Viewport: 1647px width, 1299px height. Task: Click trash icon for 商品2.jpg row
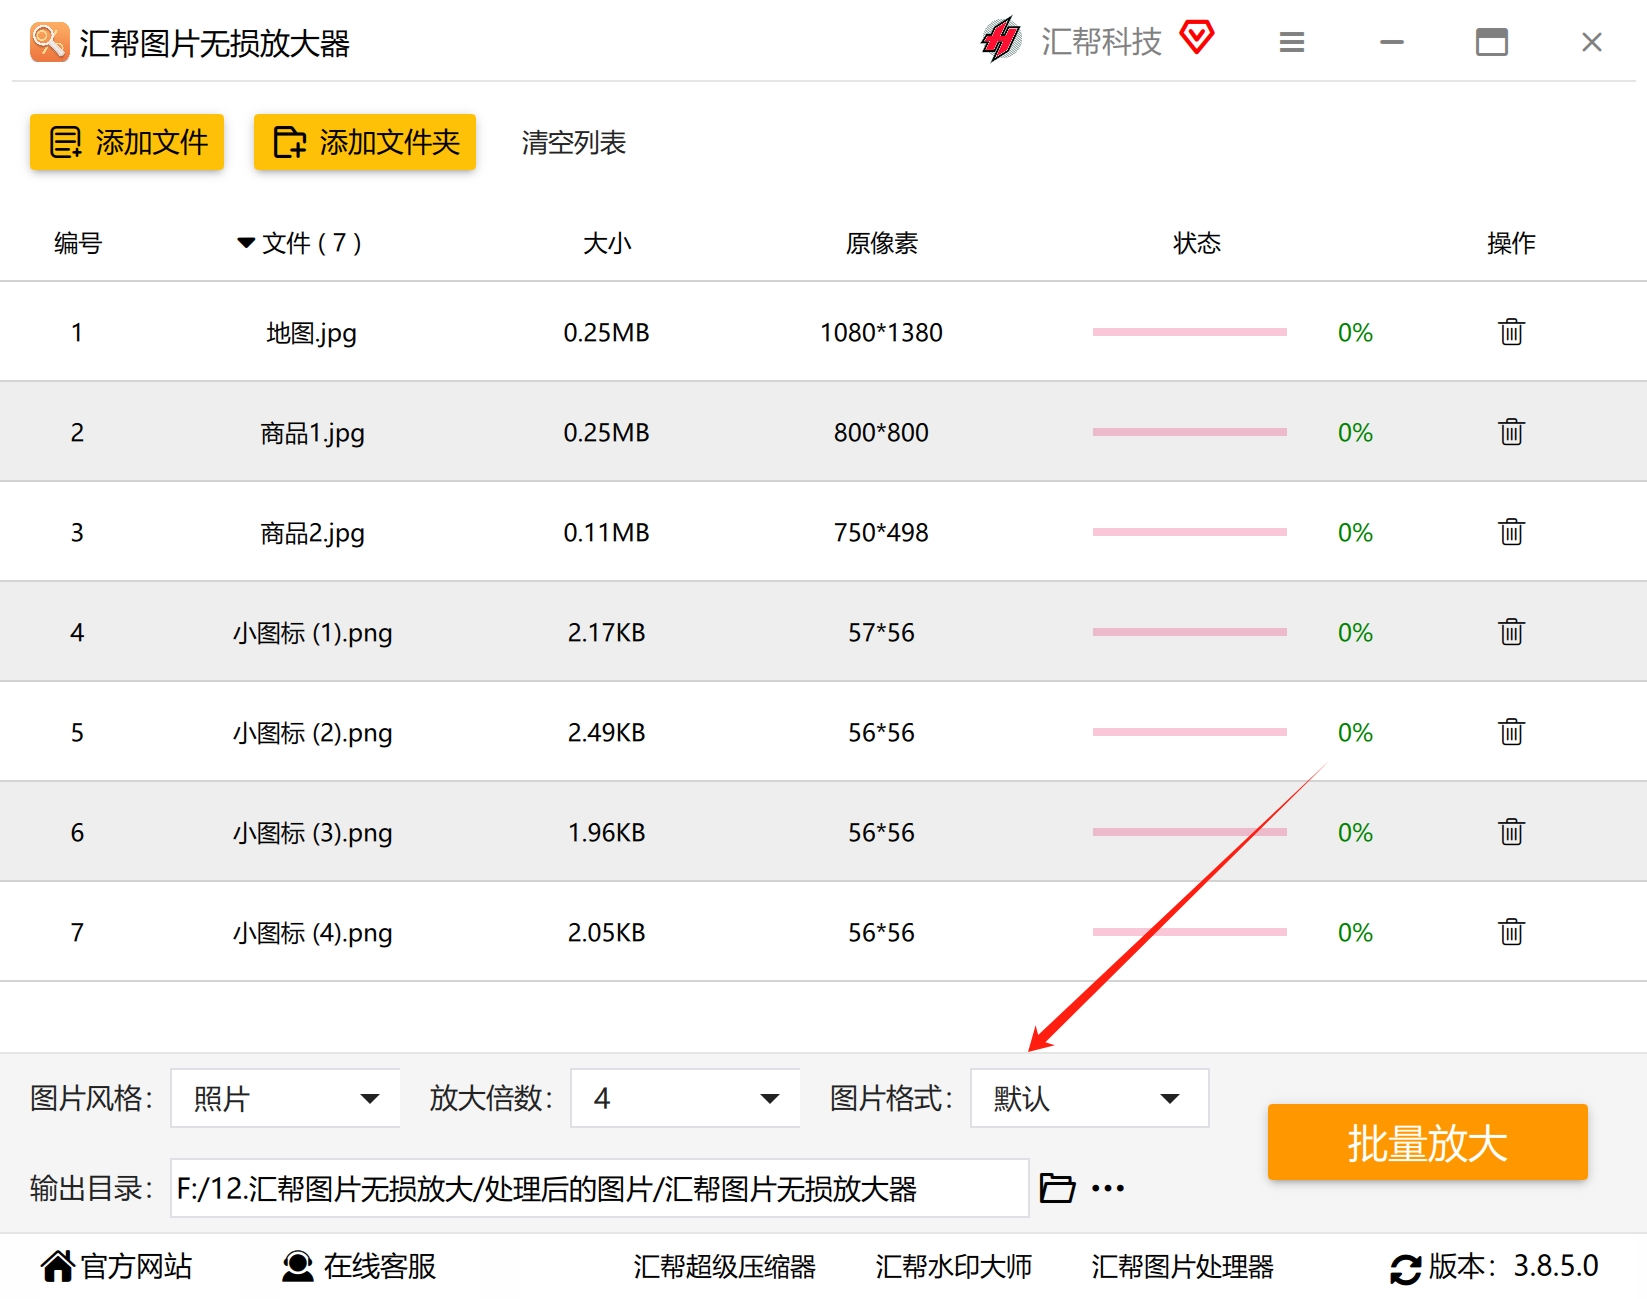[x=1511, y=532]
